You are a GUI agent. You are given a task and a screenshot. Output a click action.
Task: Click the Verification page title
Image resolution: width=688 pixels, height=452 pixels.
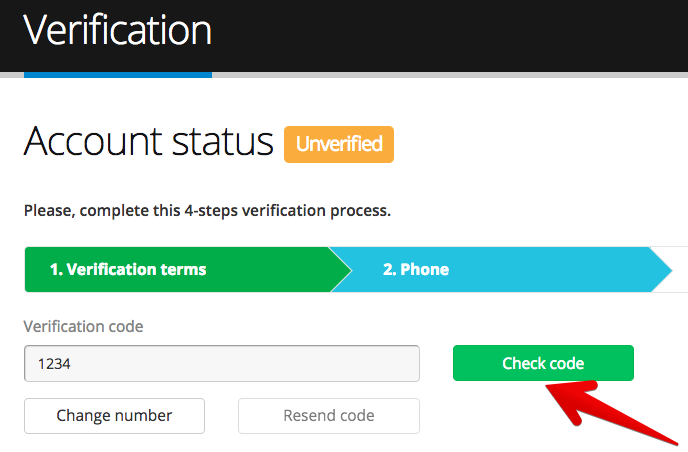[x=117, y=30]
